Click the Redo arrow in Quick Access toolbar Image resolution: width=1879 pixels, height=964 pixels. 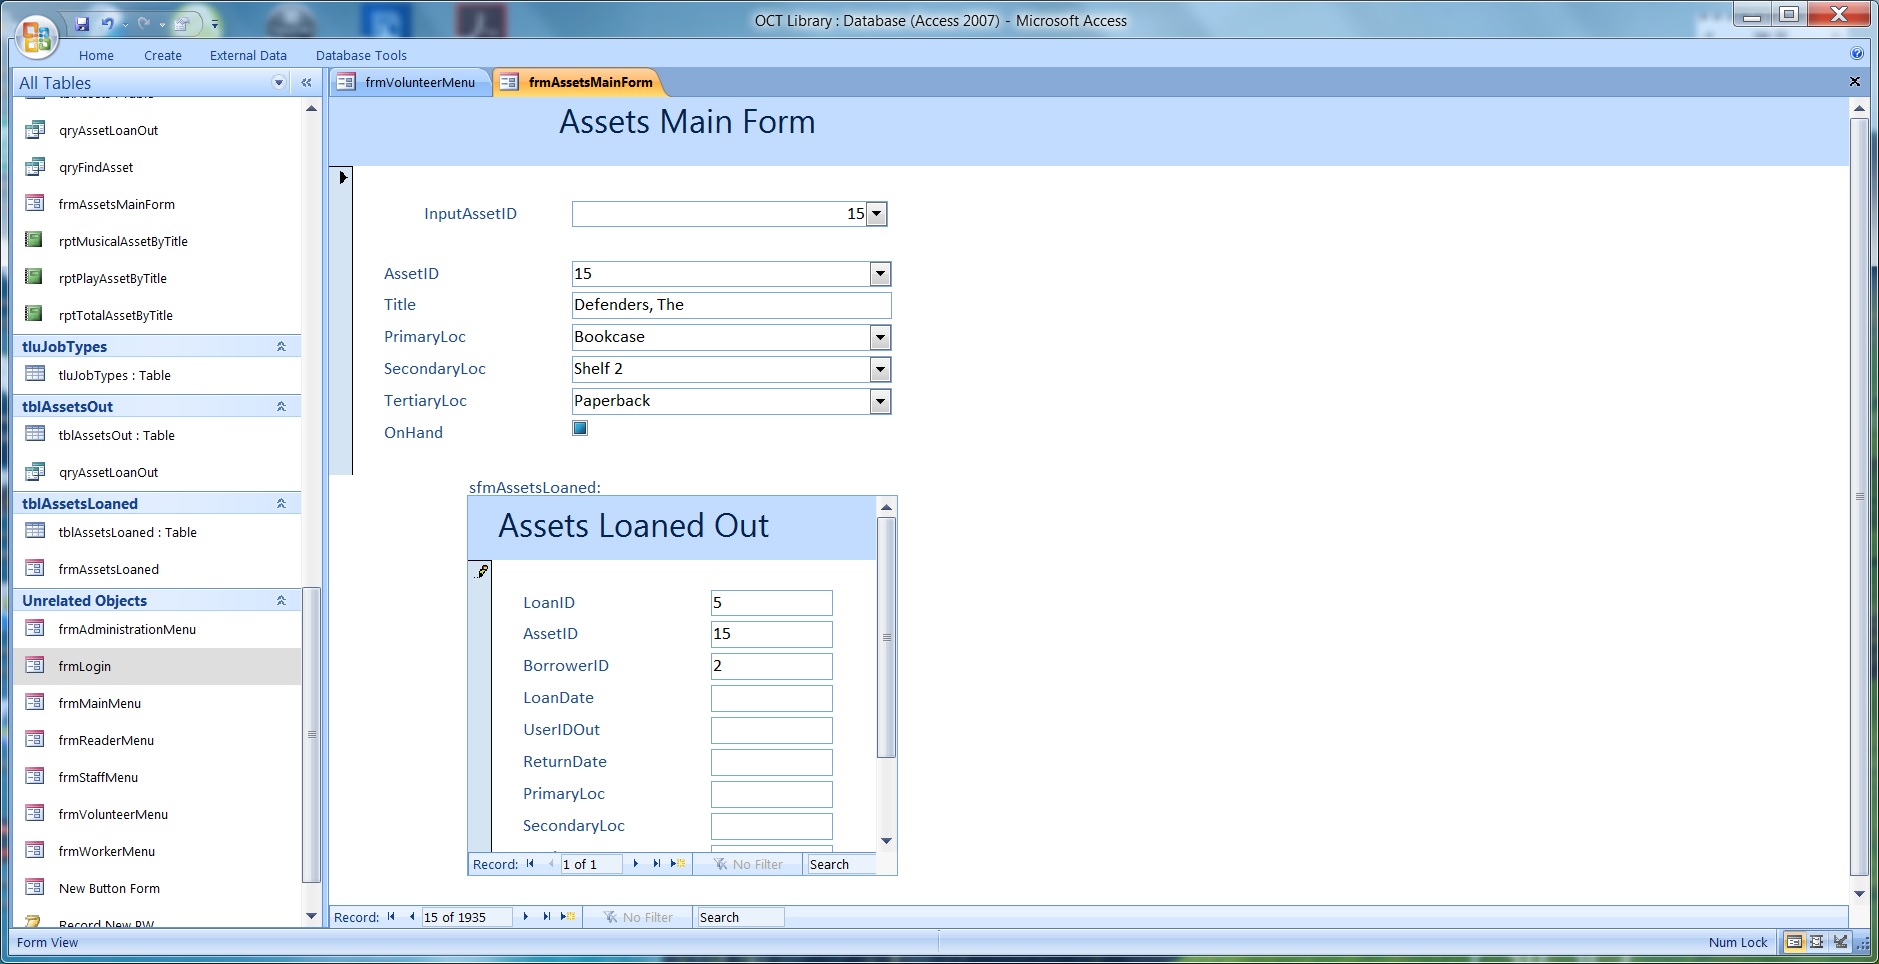coord(144,23)
